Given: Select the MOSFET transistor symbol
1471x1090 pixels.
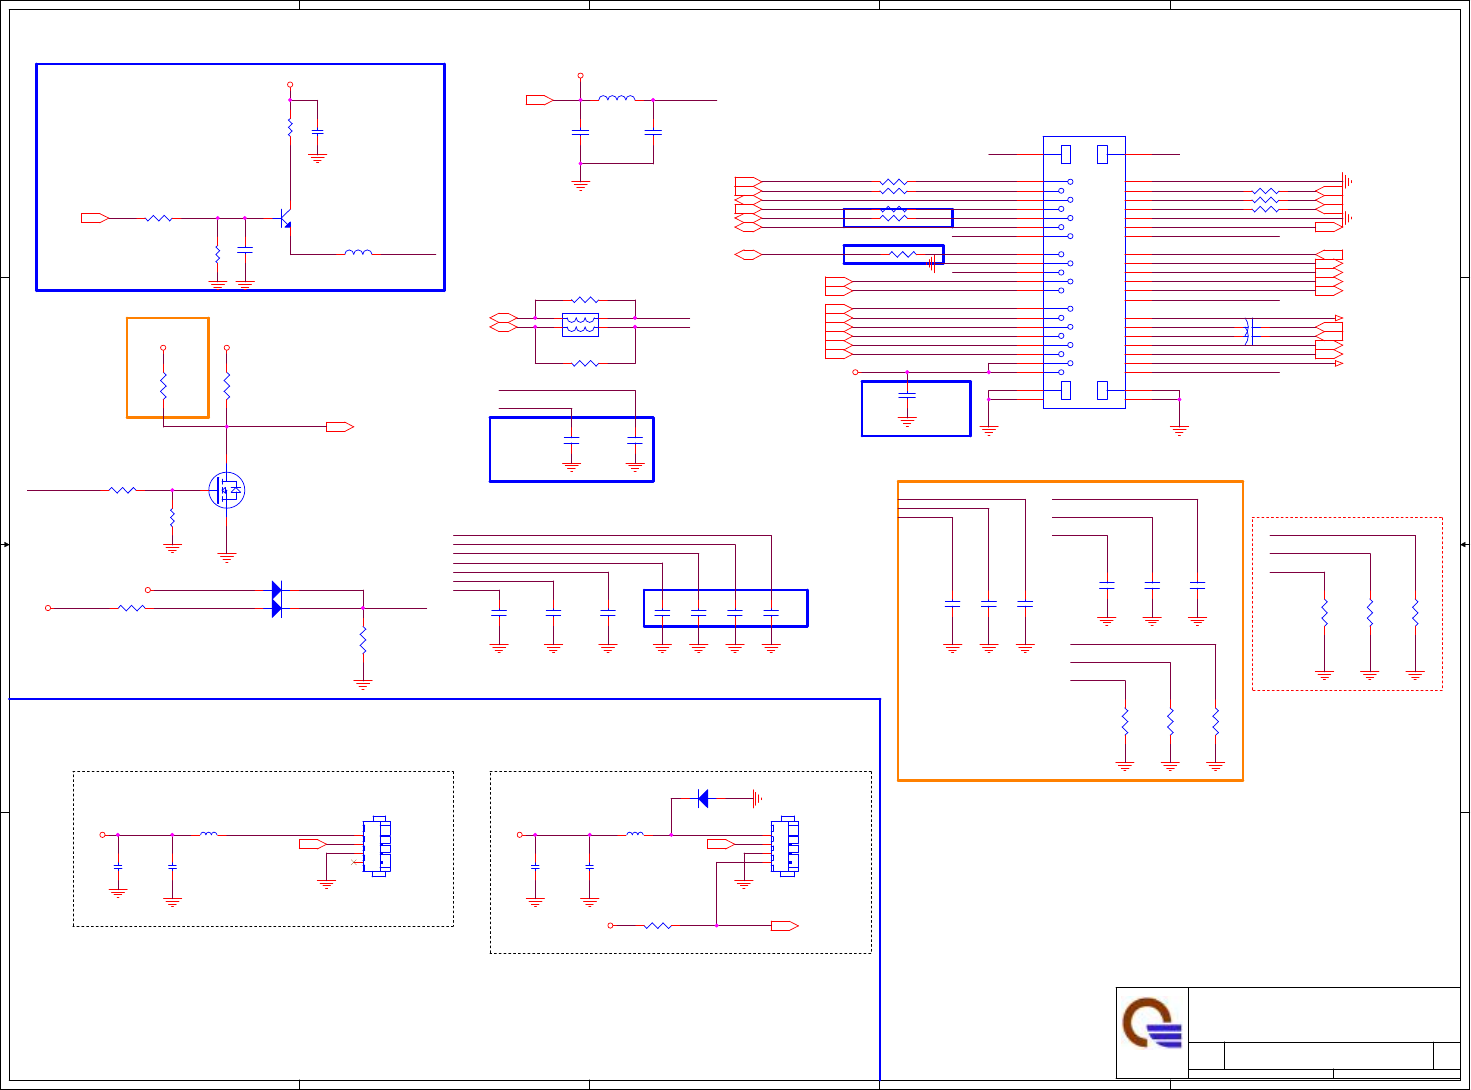Looking at the screenshot, I should point(227,490).
